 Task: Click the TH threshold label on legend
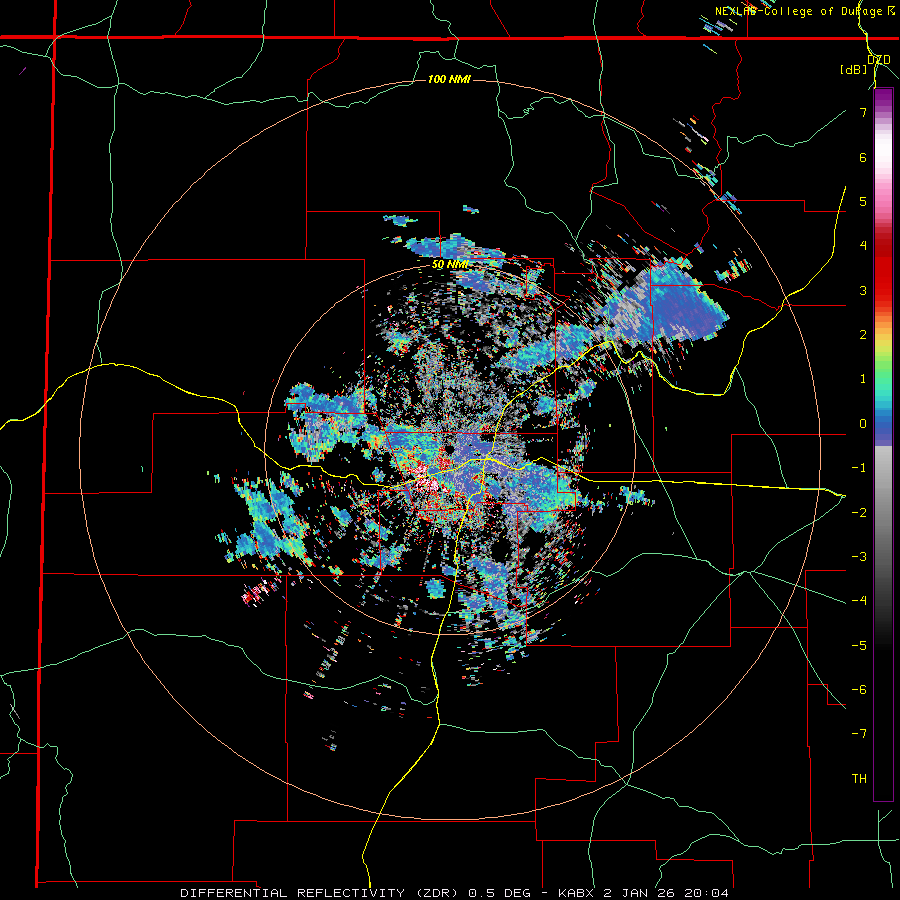tap(859, 779)
